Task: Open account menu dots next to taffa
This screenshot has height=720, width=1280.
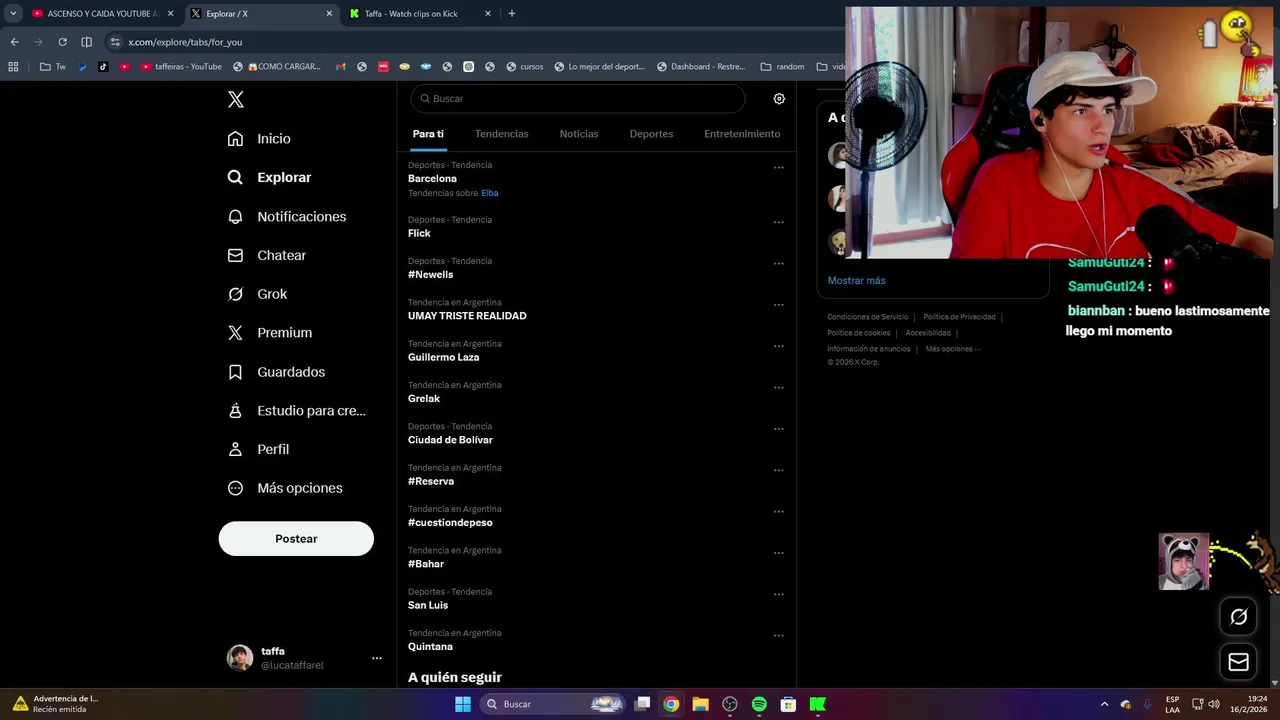Action: pyautogui.click(x=377, y=658)
